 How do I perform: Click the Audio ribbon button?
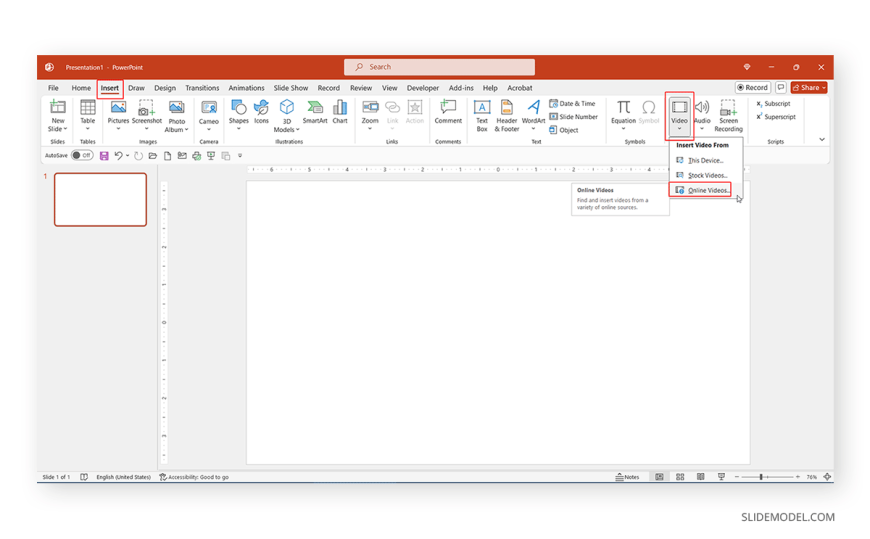(x=702, y=115)
